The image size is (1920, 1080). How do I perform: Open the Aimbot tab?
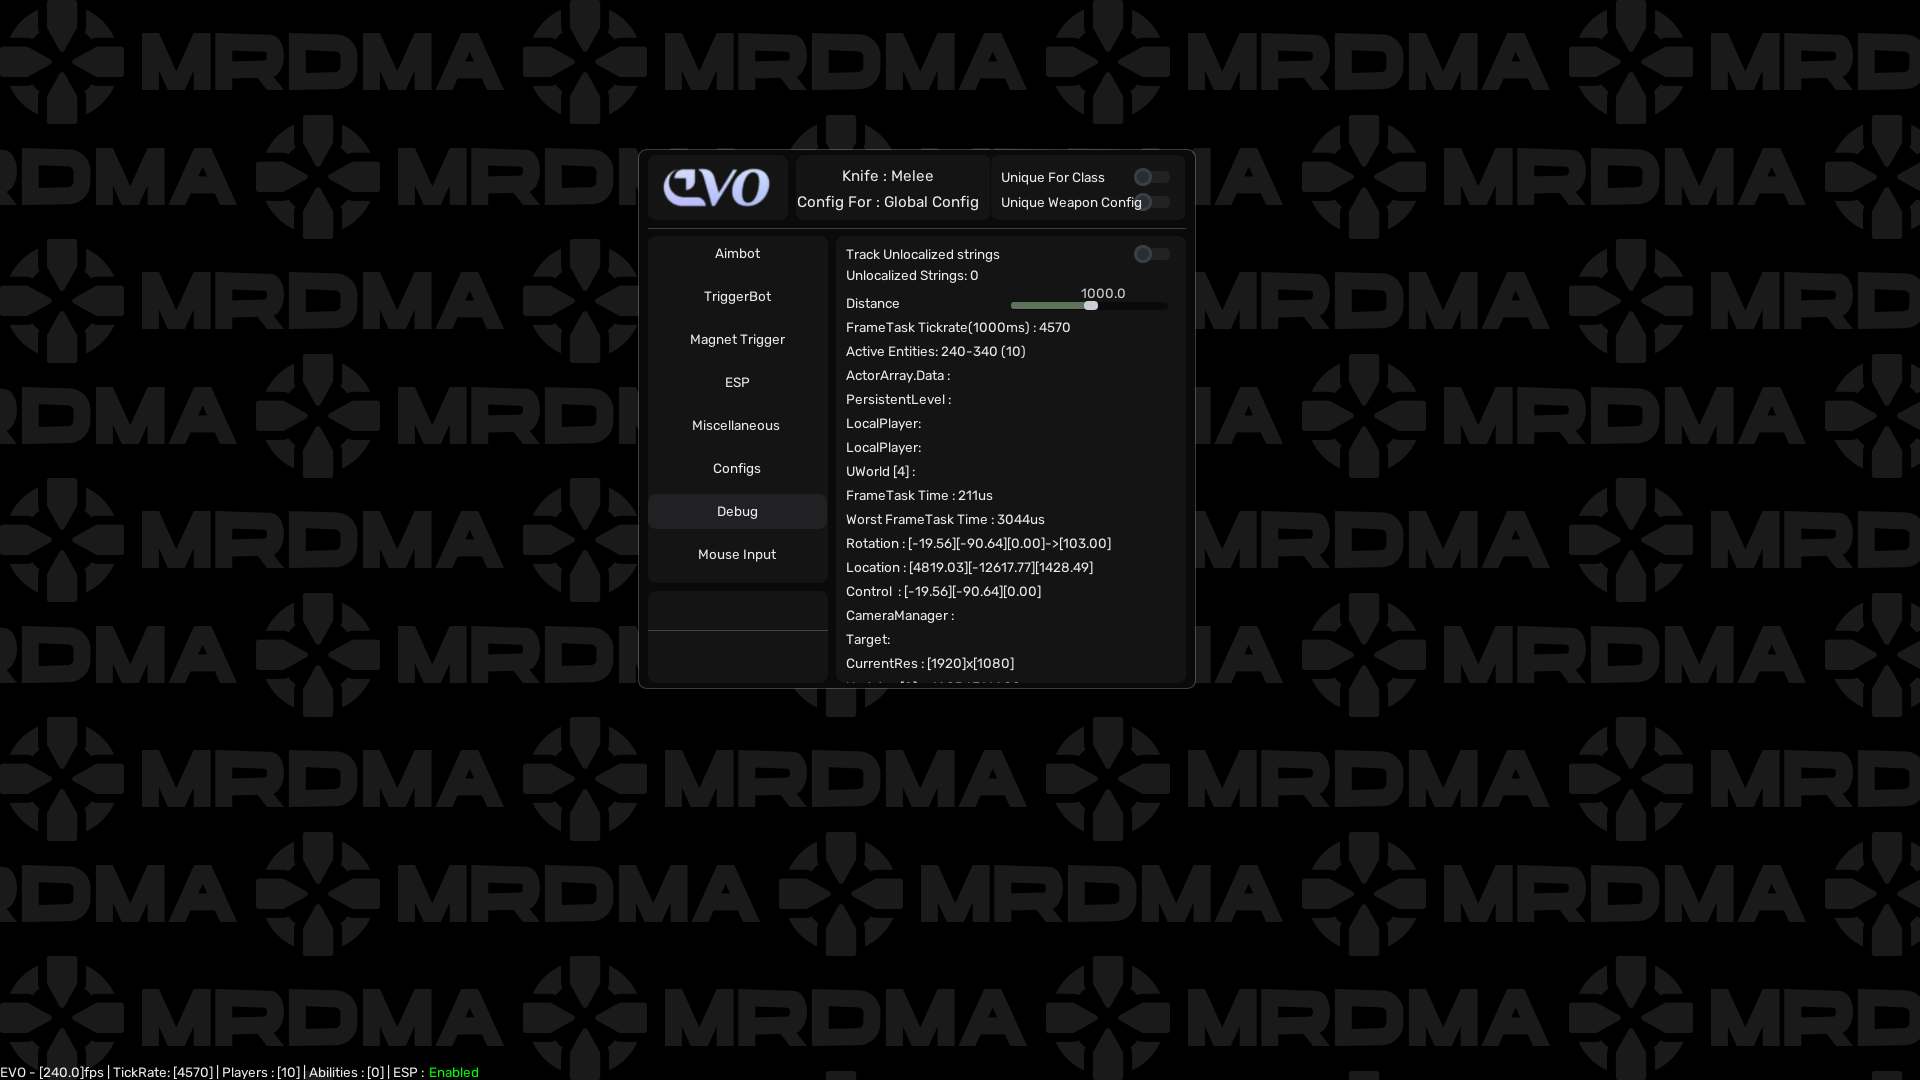[x=737, y=254]
